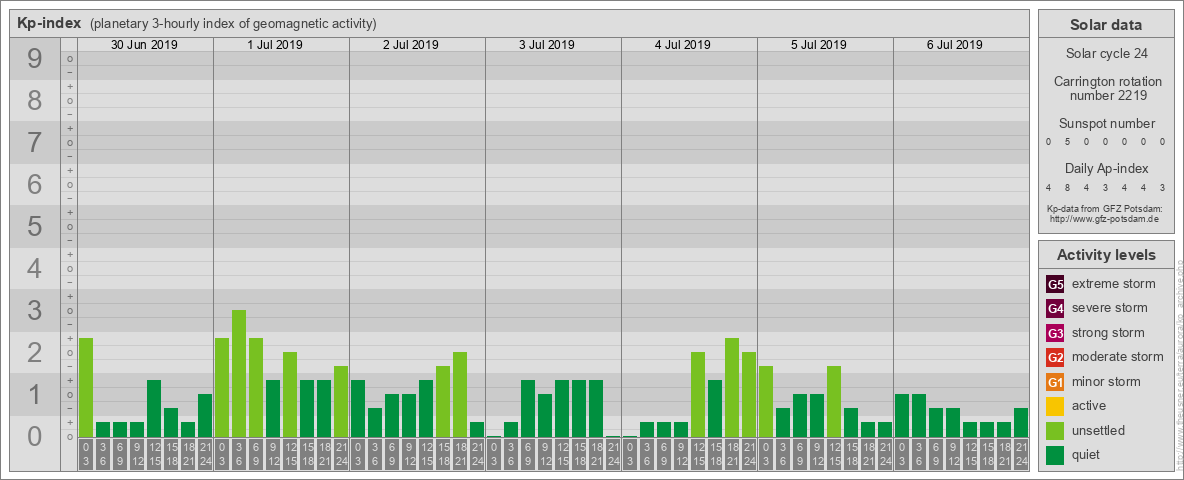Click the 6 Jul 21-24h quiet bar
The image size is (1184, 480).
[x=1021, y=423]
